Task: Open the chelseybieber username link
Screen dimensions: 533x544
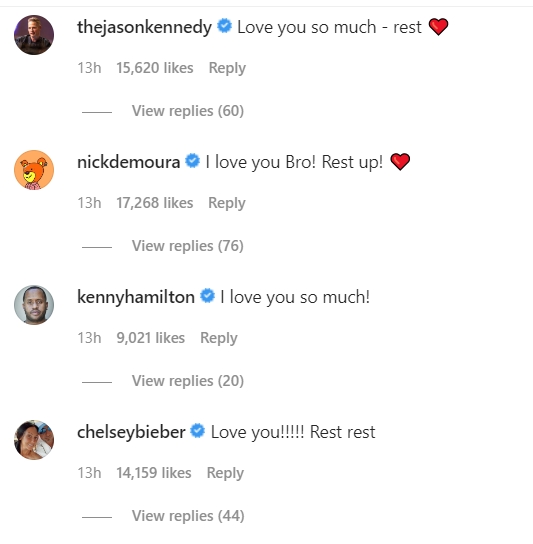Action: [x=131, y=432]
